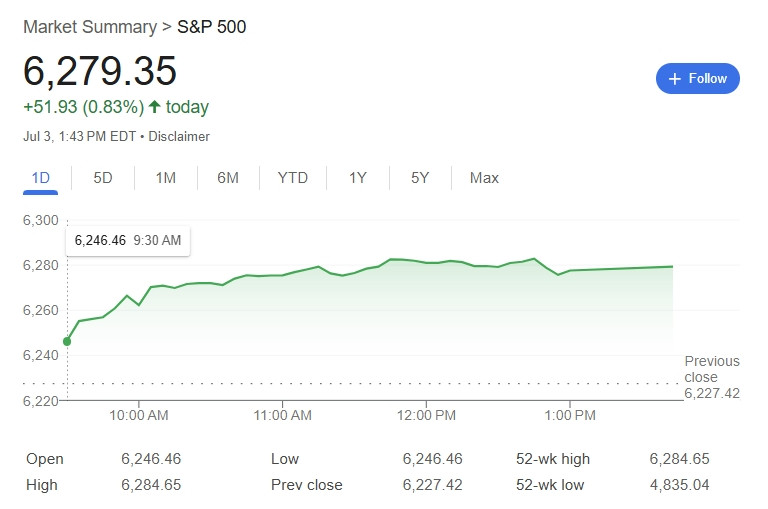Click the 6,246.46 9:30 AM tooltip
The width and height of the screenshot is (768, 509).
click(x=128, y=241)
